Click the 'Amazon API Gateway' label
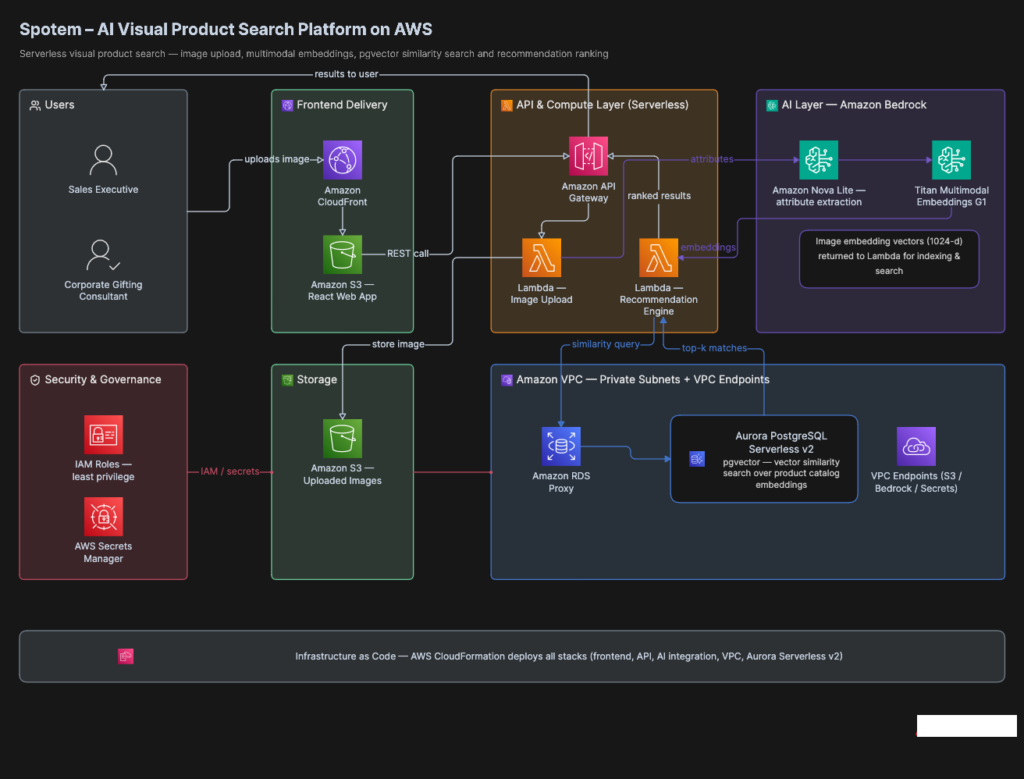 [588, 192]
